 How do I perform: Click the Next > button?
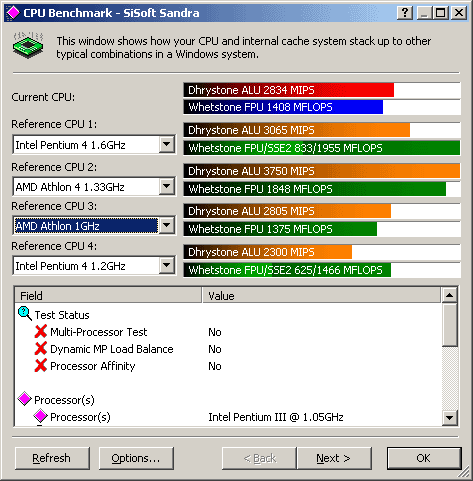334,458
